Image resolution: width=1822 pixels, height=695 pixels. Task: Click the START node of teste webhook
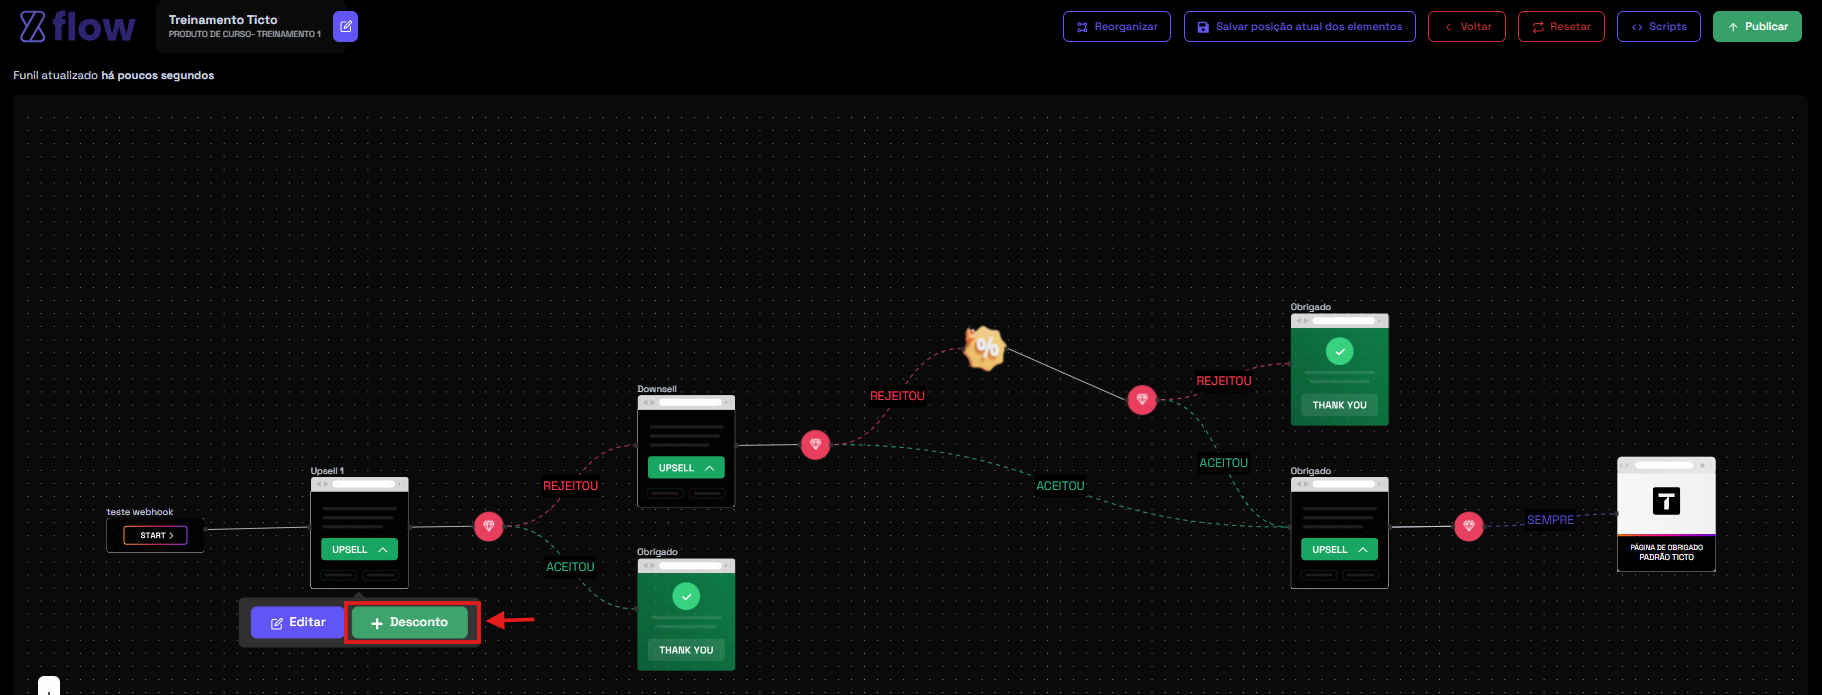point(156,535)
